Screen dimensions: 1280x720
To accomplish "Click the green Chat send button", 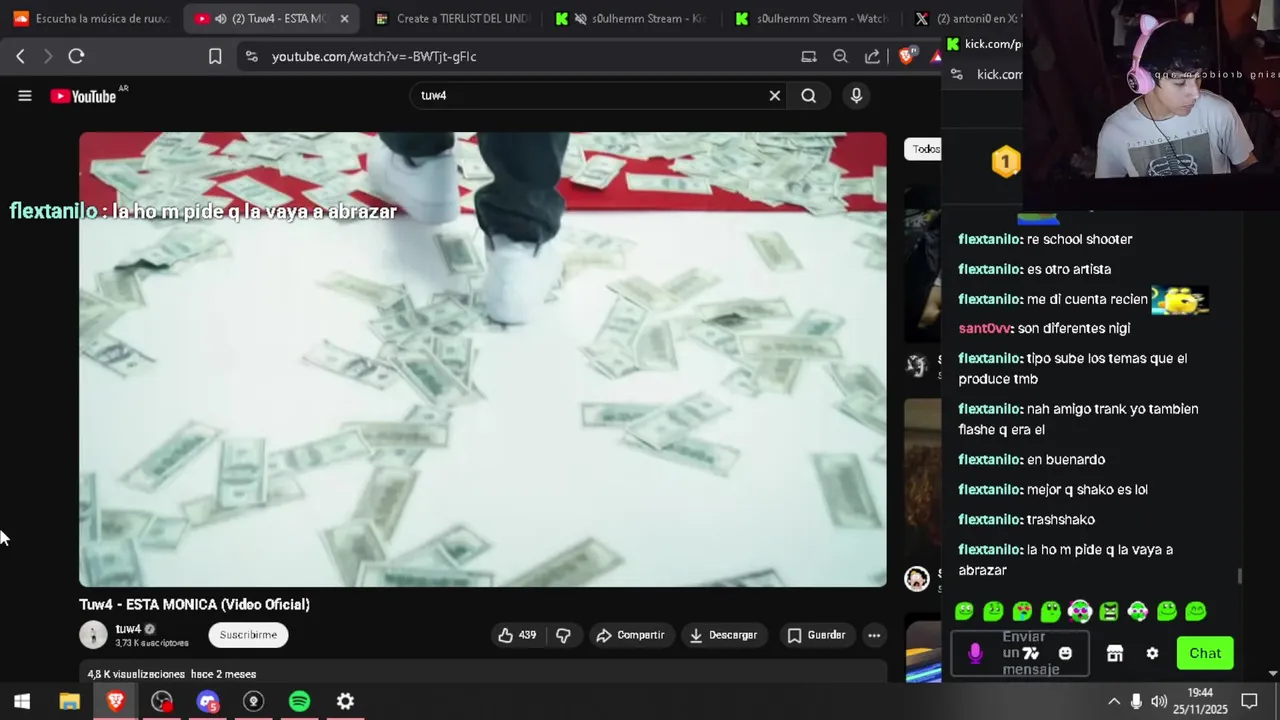I will (1205, 653).
